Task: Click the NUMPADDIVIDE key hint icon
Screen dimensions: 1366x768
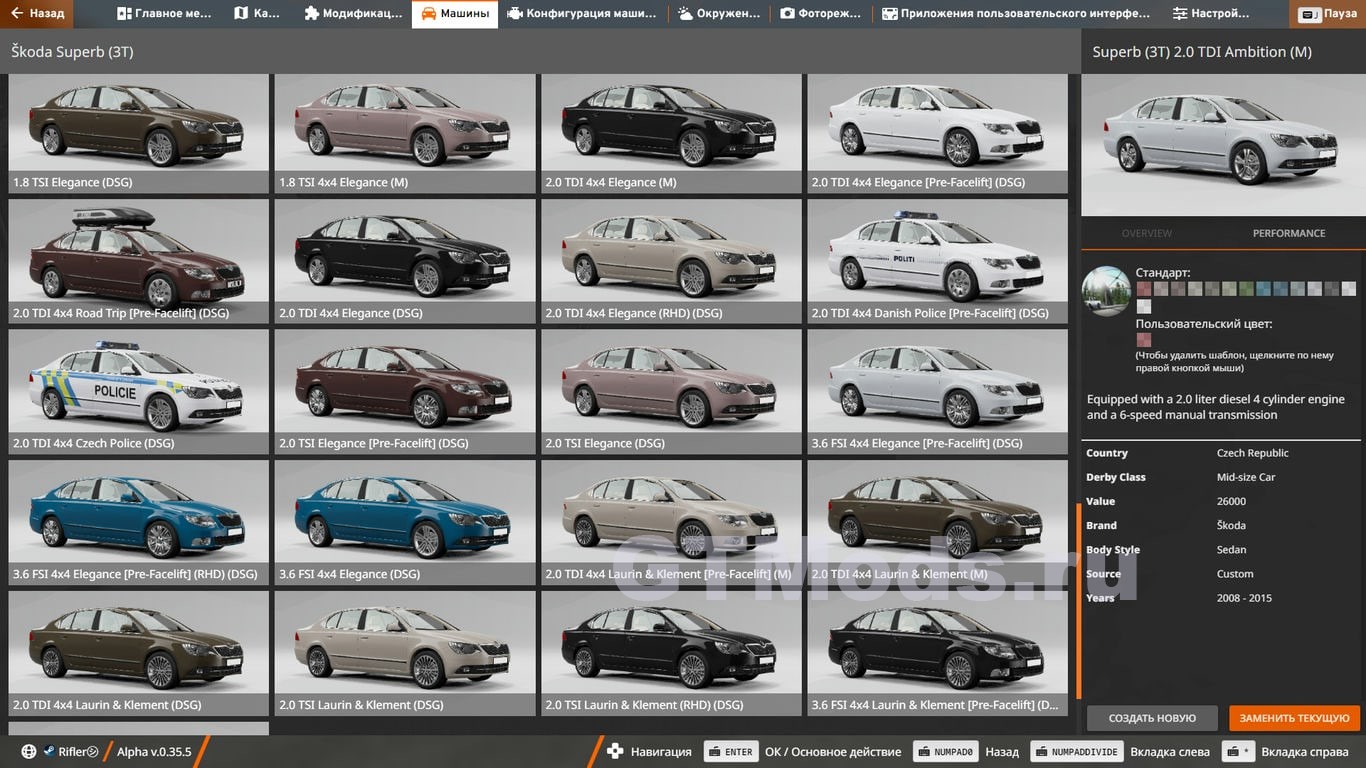Action: [1076, 752]
